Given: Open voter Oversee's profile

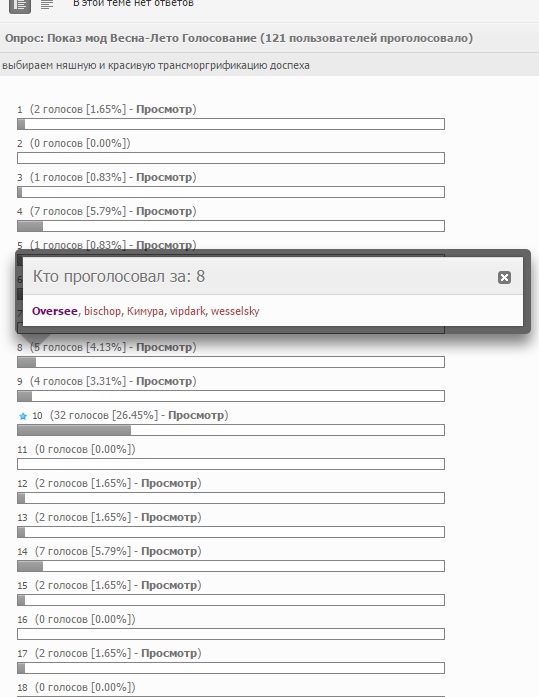Looking at the screenshot, I should (x=55, y=311).
